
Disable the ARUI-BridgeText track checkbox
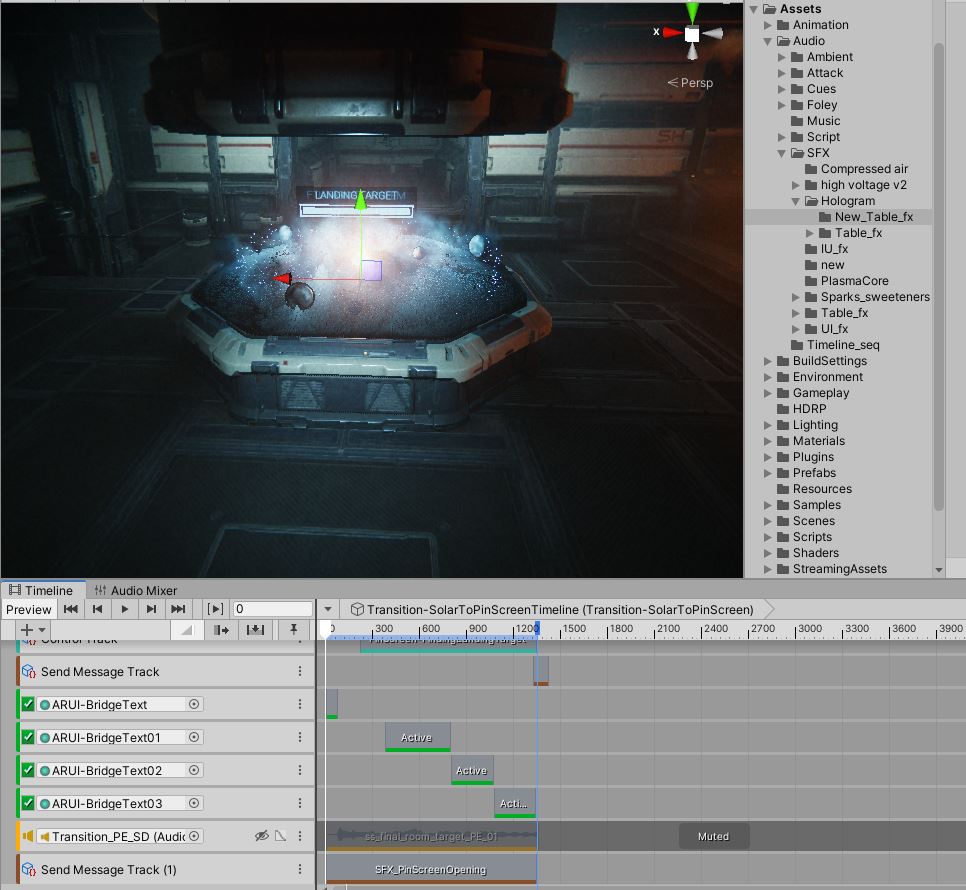pyautogui.click(x=26, y=703)
